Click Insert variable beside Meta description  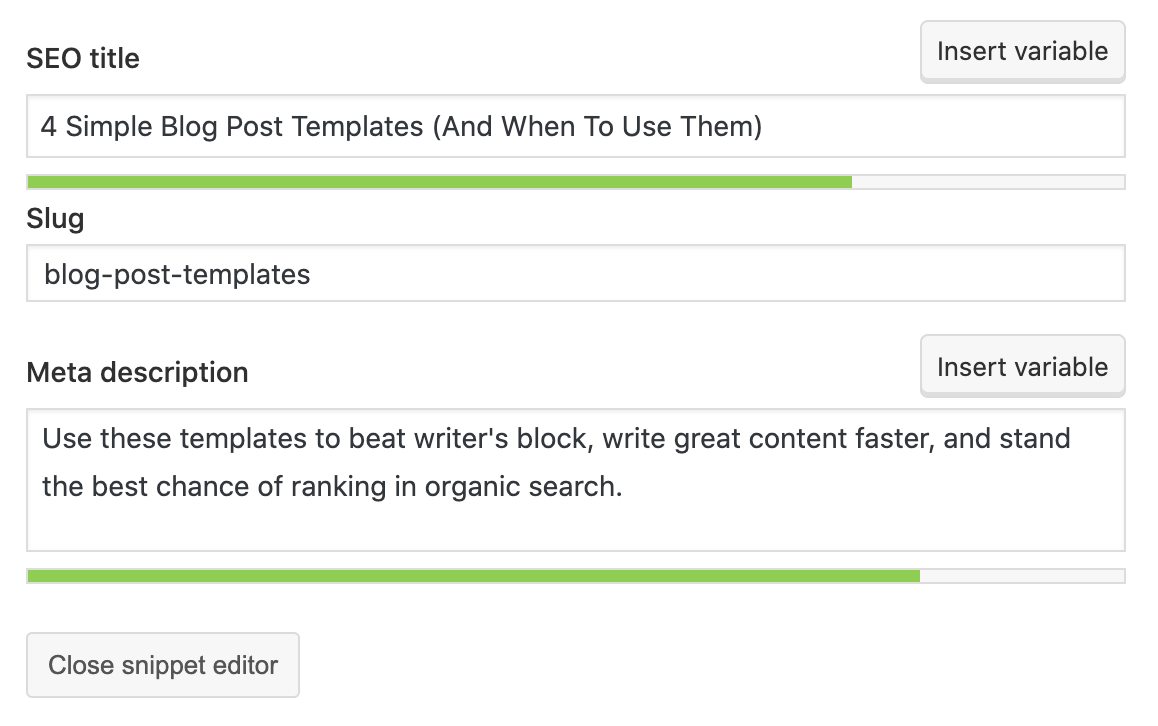[1022, 366]
